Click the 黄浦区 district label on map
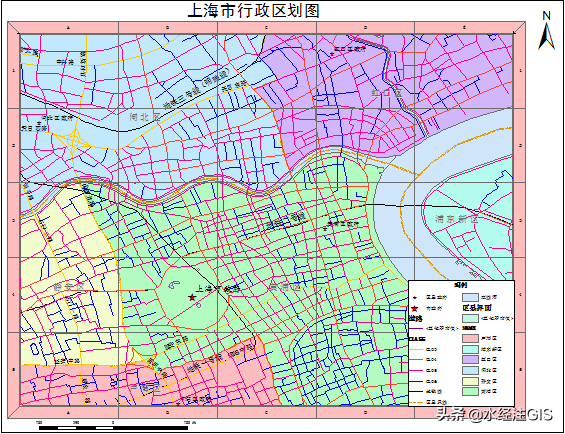Viewport: 565px width, 434px height. (285, 287)
